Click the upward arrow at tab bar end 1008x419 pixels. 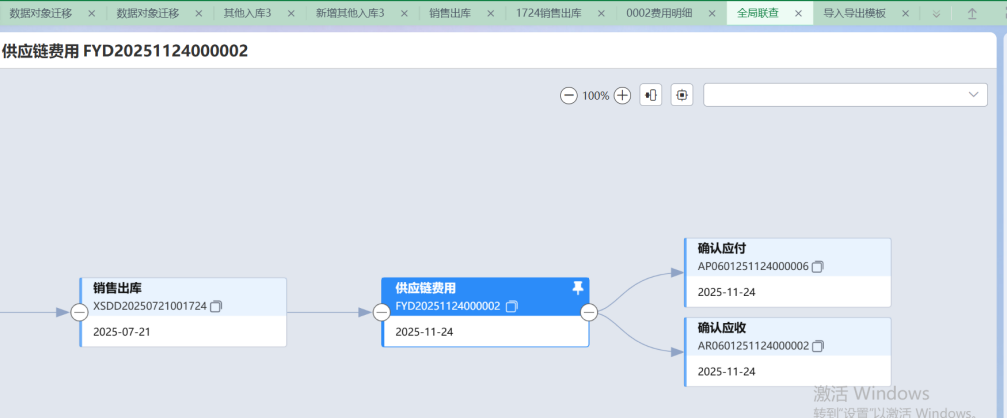(972, 14)
